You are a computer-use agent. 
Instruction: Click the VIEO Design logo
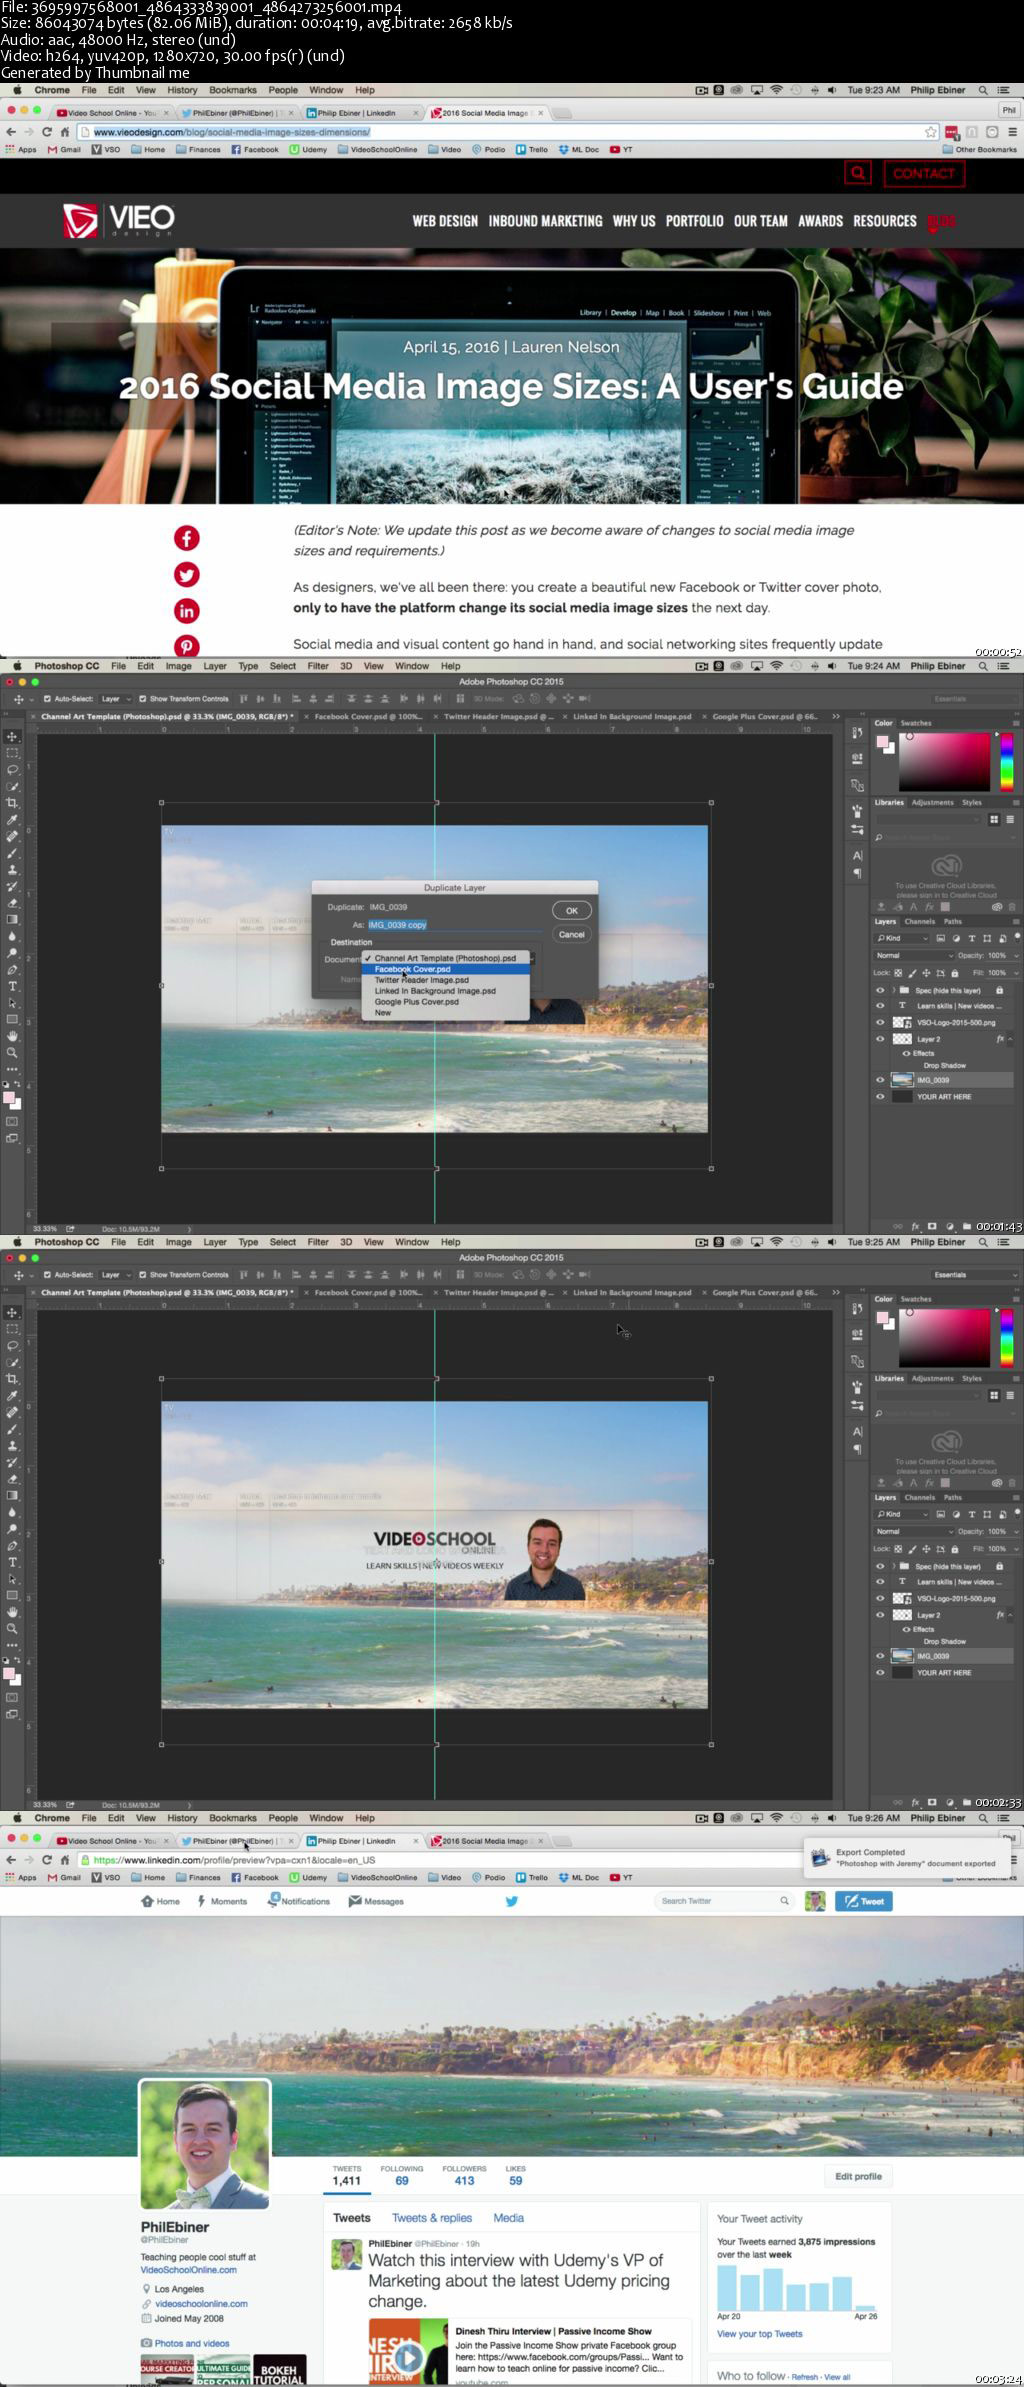119,220
